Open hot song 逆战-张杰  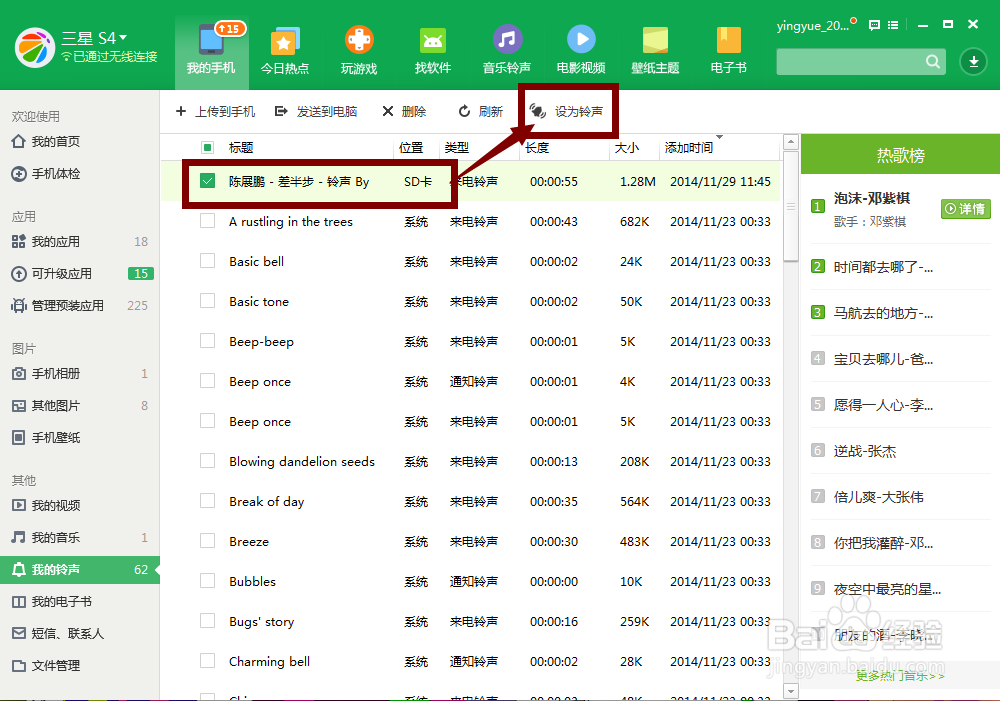[865, 452]
